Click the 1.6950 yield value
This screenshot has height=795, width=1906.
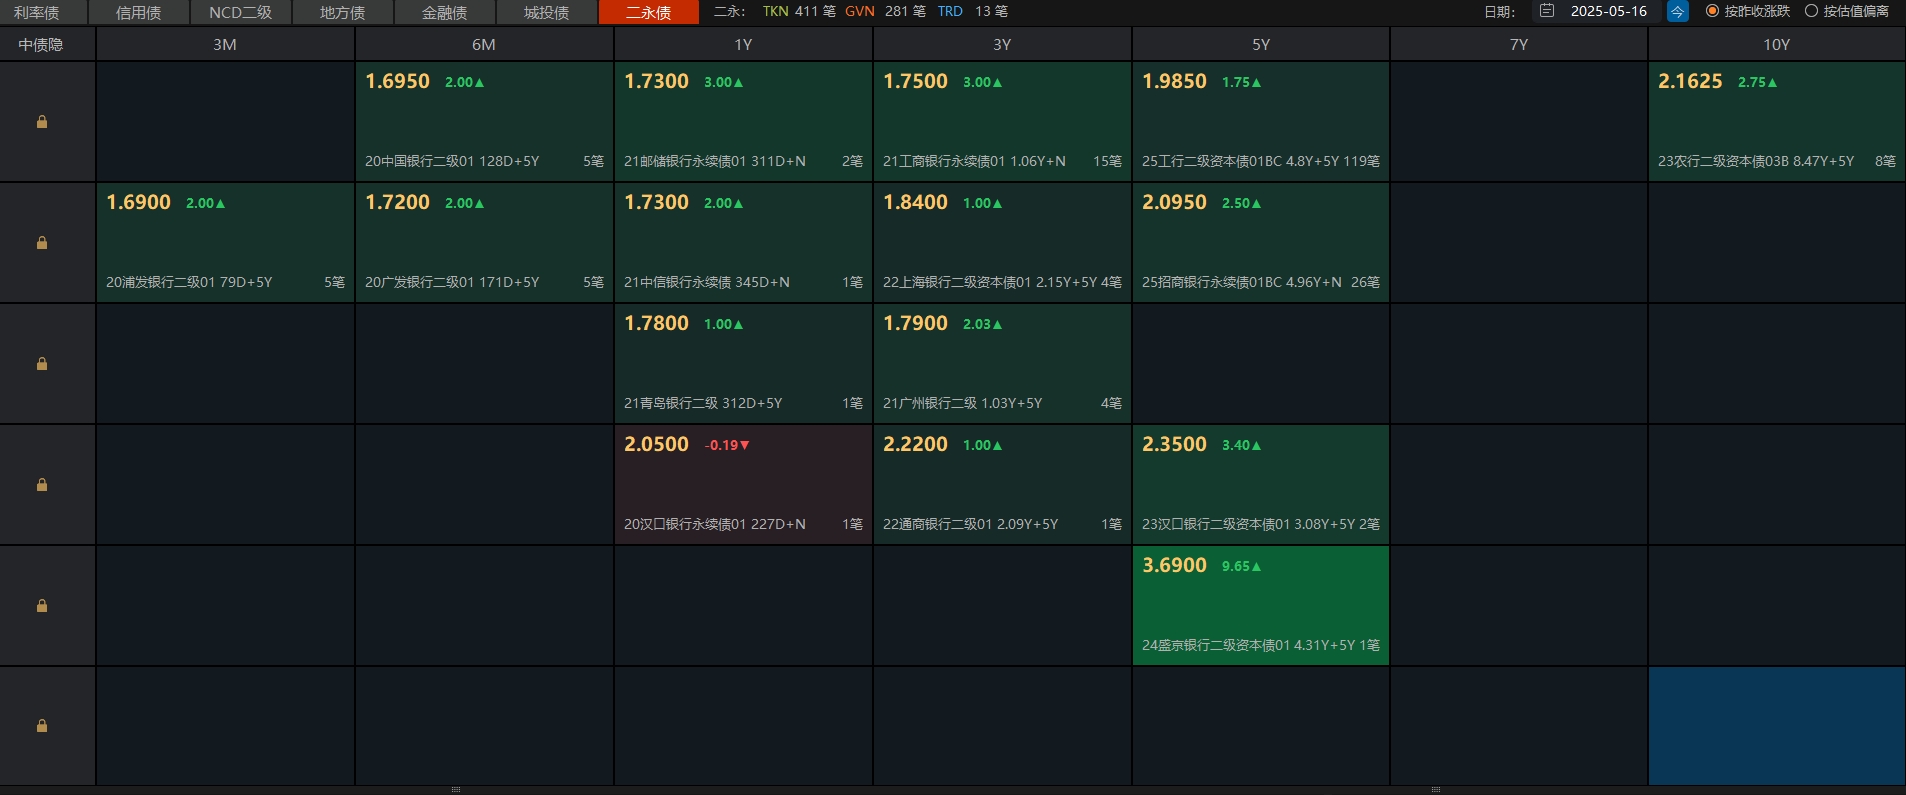pos(397,81)
